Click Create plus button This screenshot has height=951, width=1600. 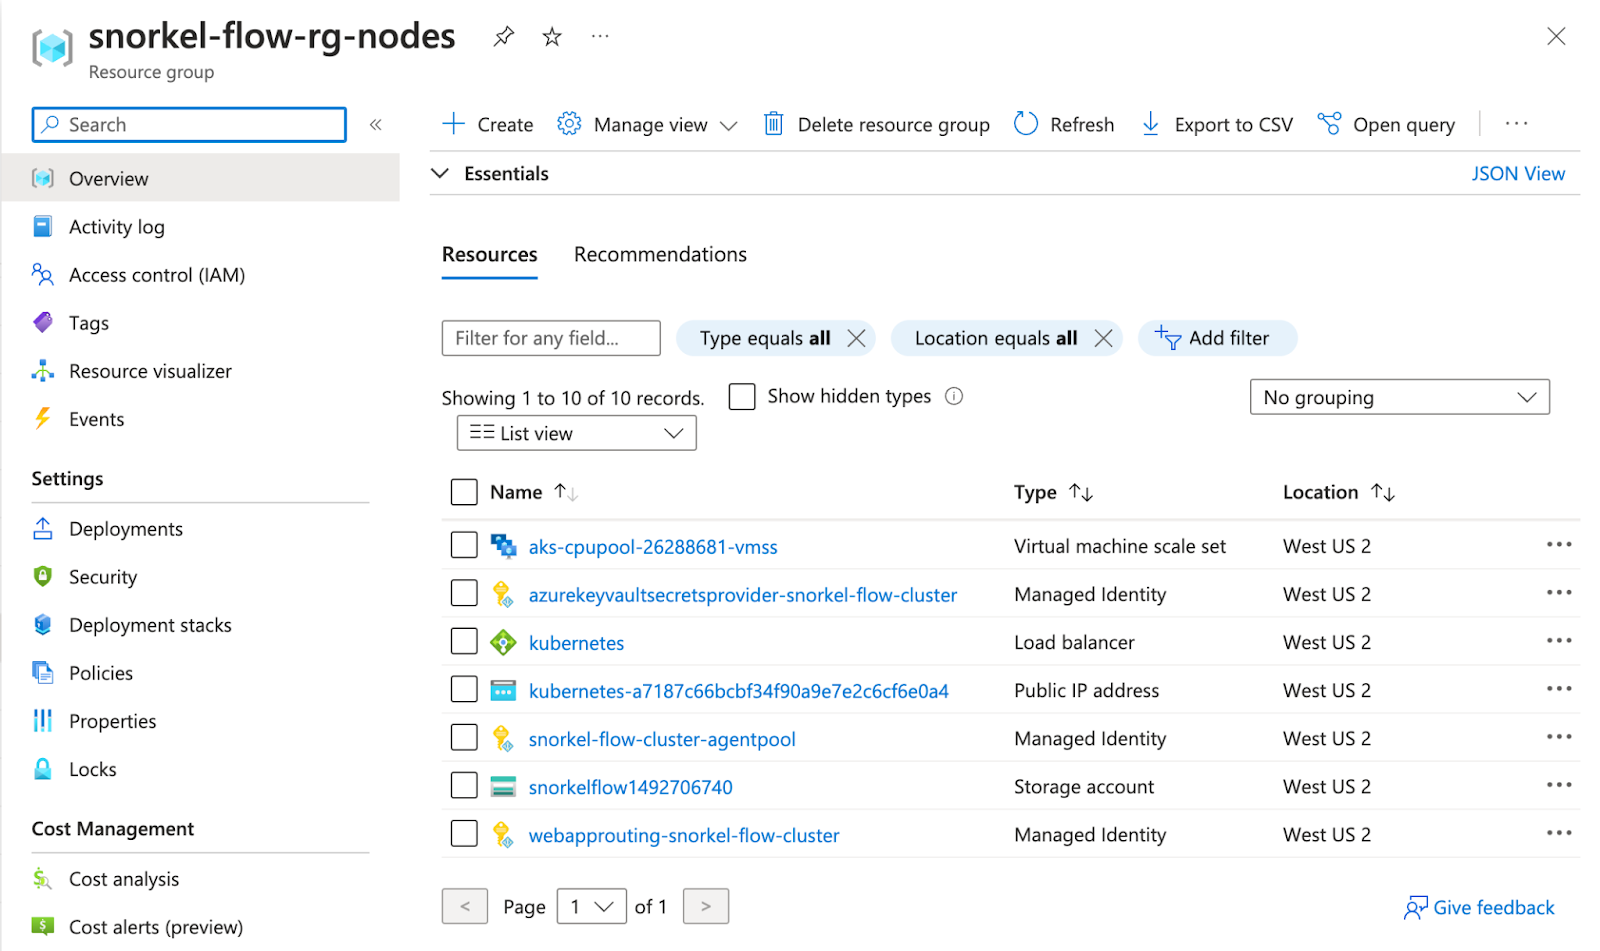488,125
